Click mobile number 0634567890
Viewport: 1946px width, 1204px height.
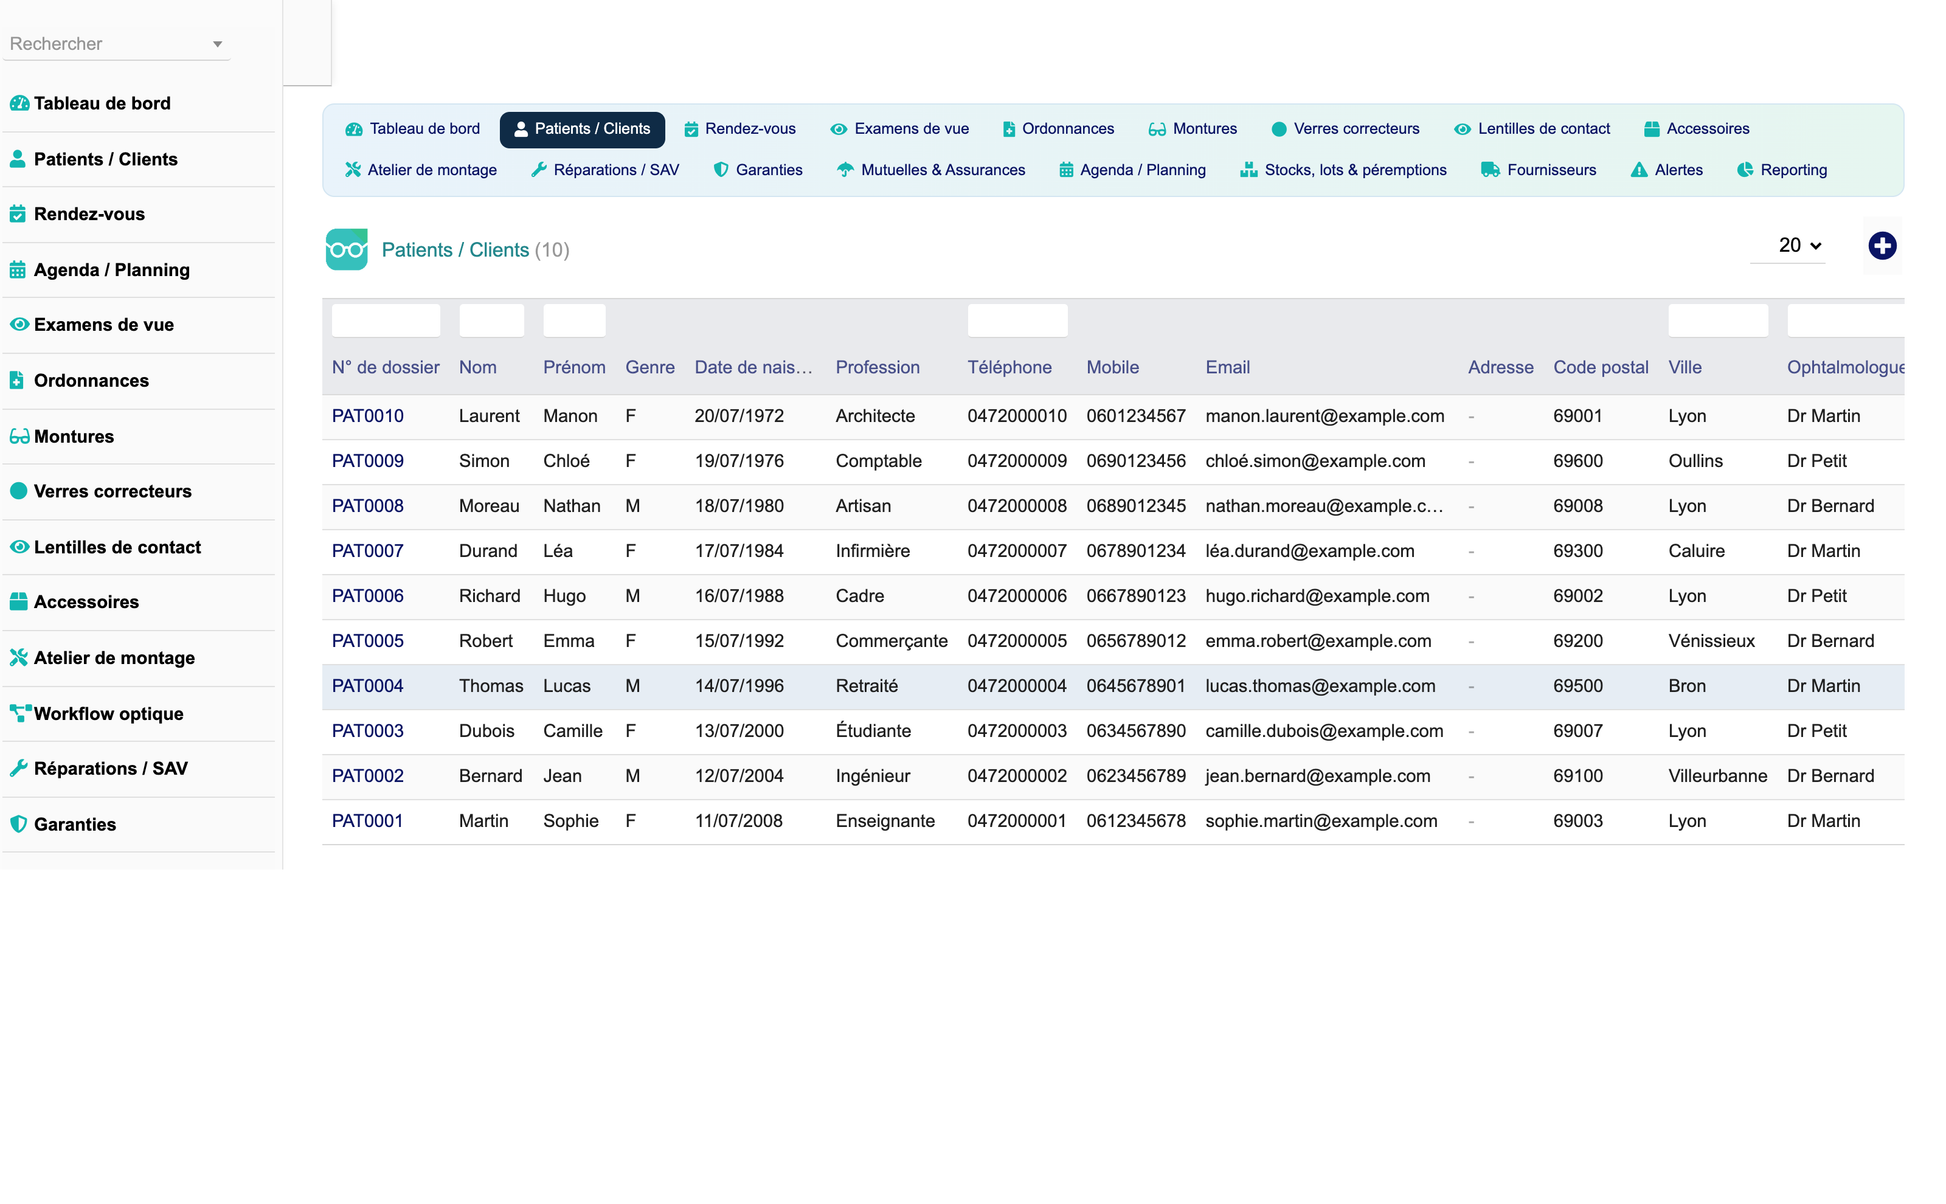[x=1136, y=731]
